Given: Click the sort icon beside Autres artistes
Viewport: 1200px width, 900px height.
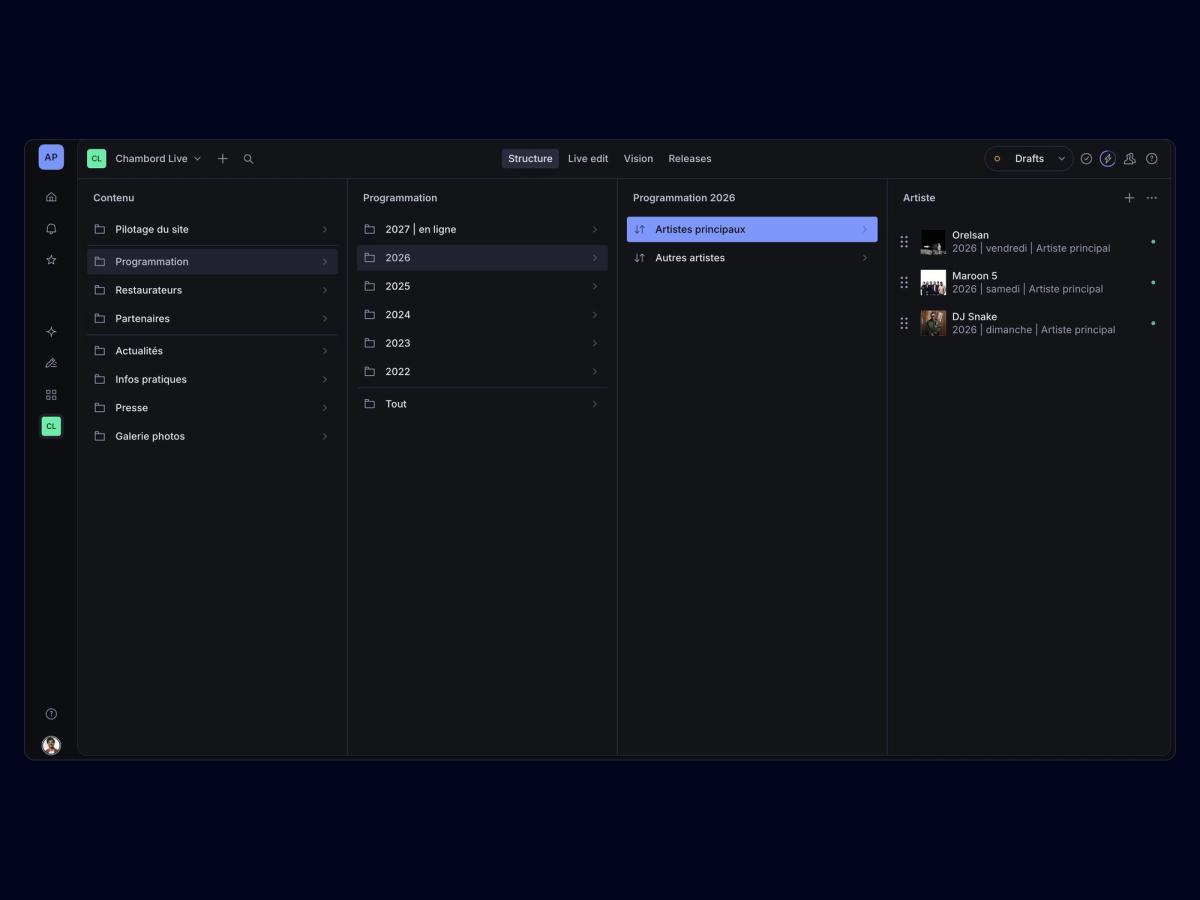Looking at the screenshot, I should (640, 258).
